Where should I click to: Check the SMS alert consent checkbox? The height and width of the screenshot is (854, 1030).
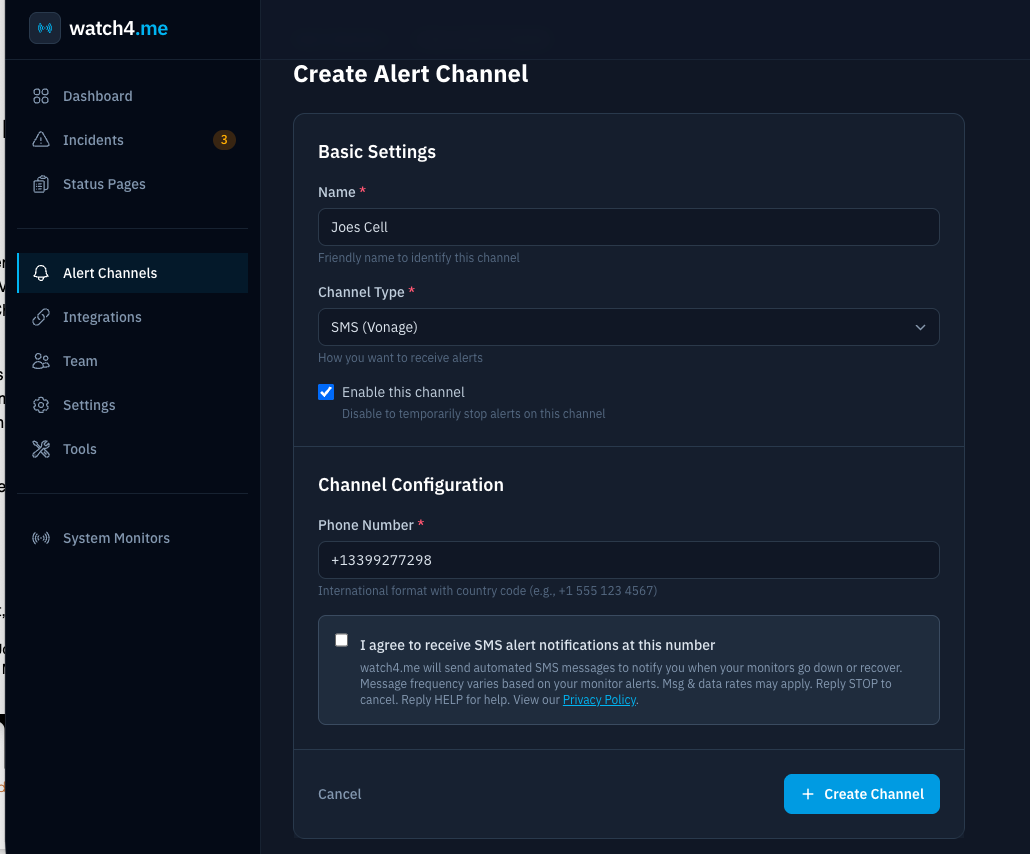[x=342, y=641]
